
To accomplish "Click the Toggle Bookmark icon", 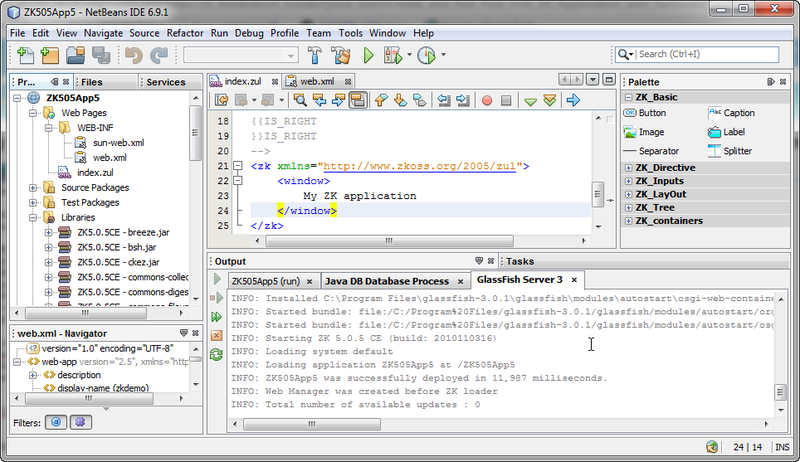I will click(419, 100).
